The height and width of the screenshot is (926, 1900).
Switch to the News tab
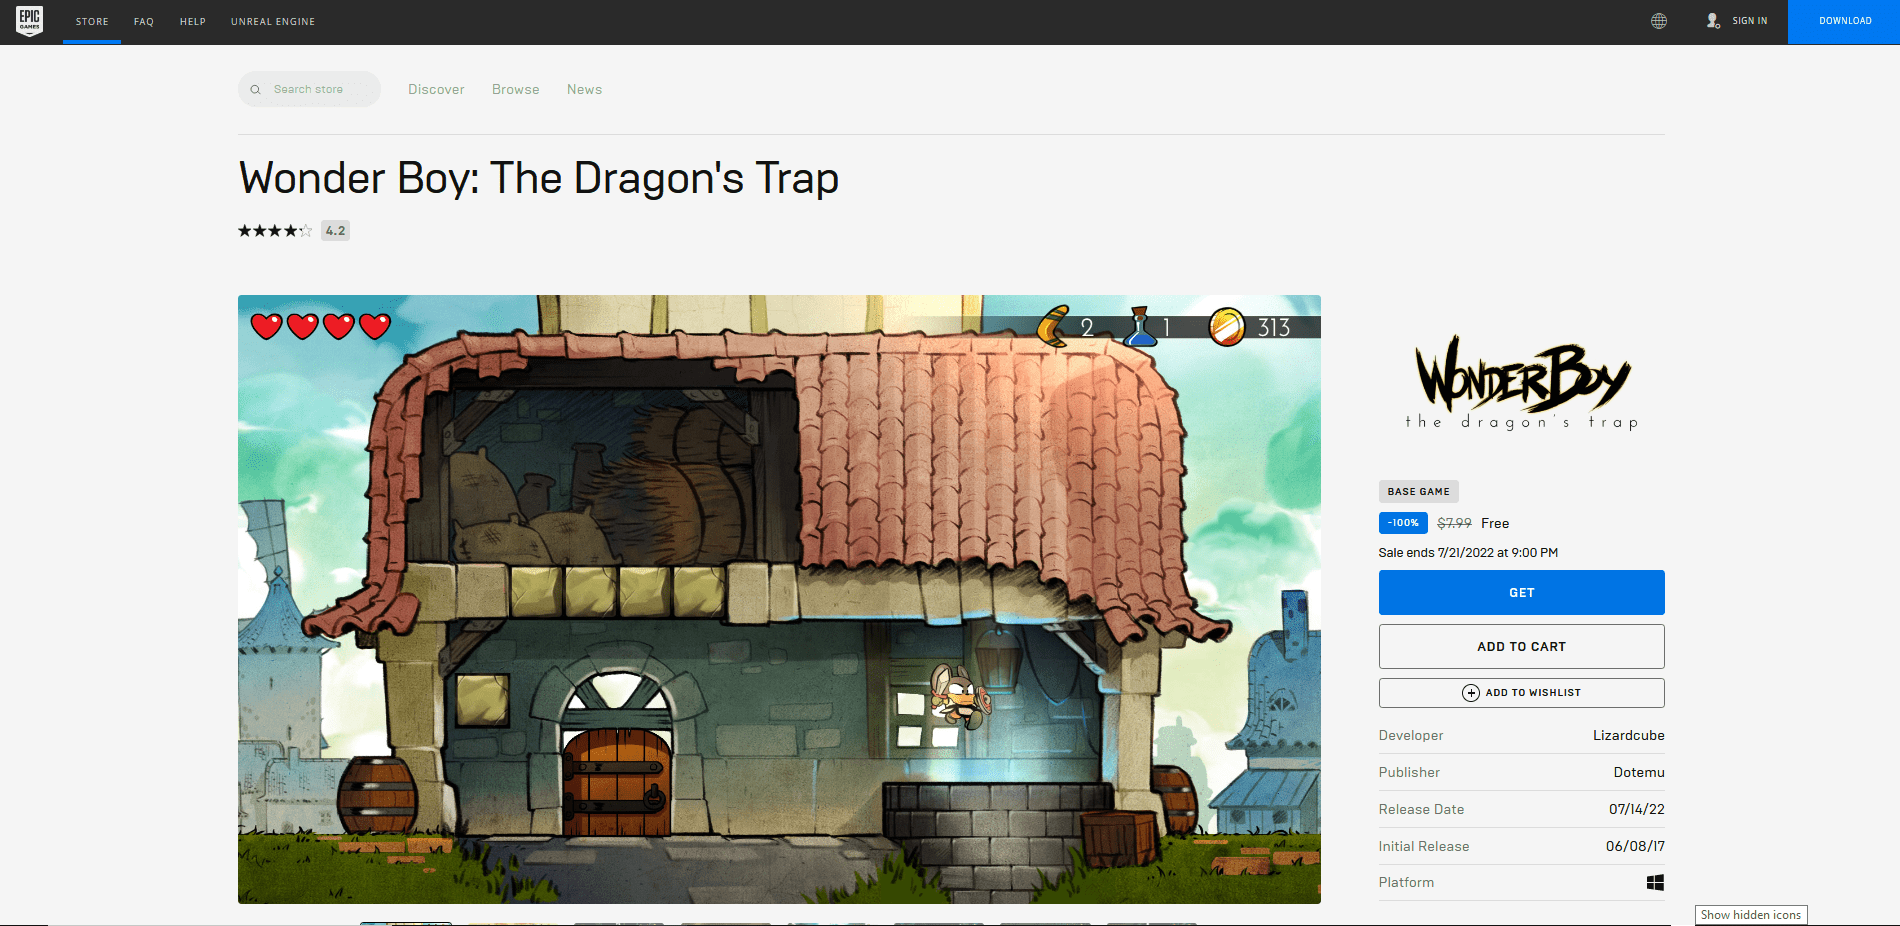click(585, 90)
